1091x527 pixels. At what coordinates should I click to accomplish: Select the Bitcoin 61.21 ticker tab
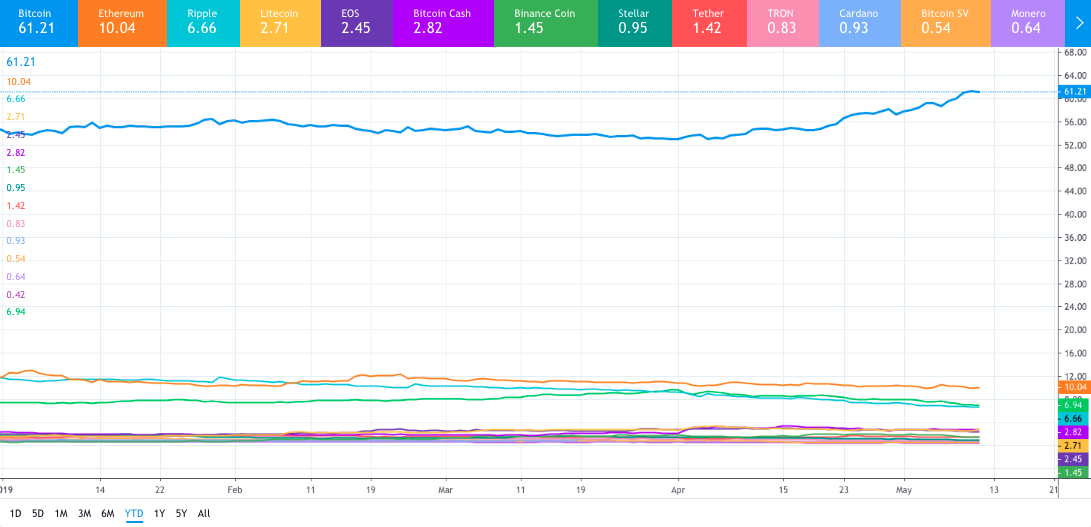pyautogui.click(x=38, y=23)
